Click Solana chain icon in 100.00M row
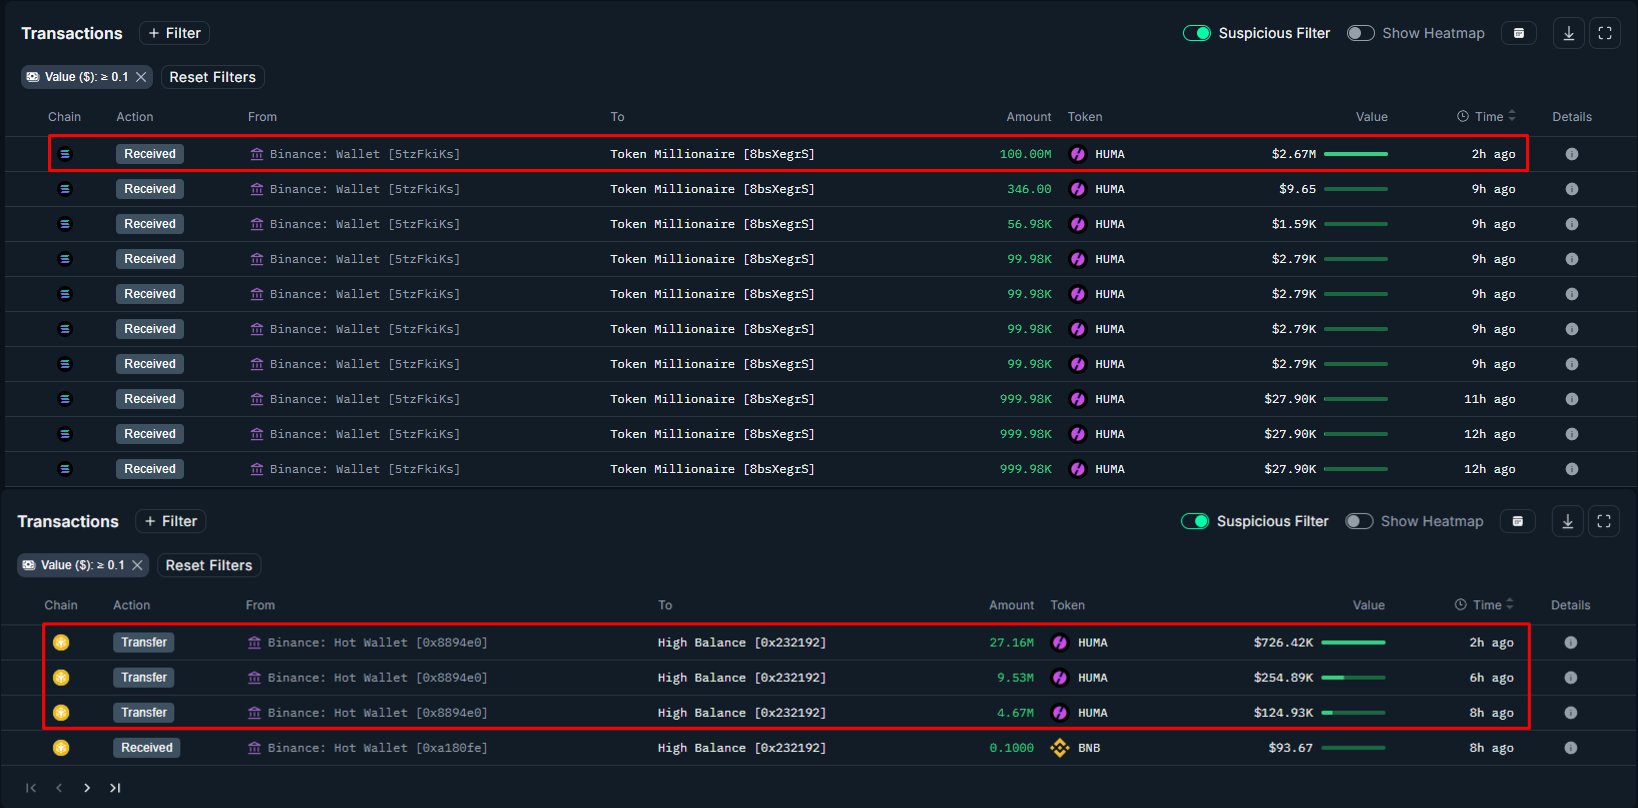Viewport: 1638px width, 808px height. click(65, 154)
